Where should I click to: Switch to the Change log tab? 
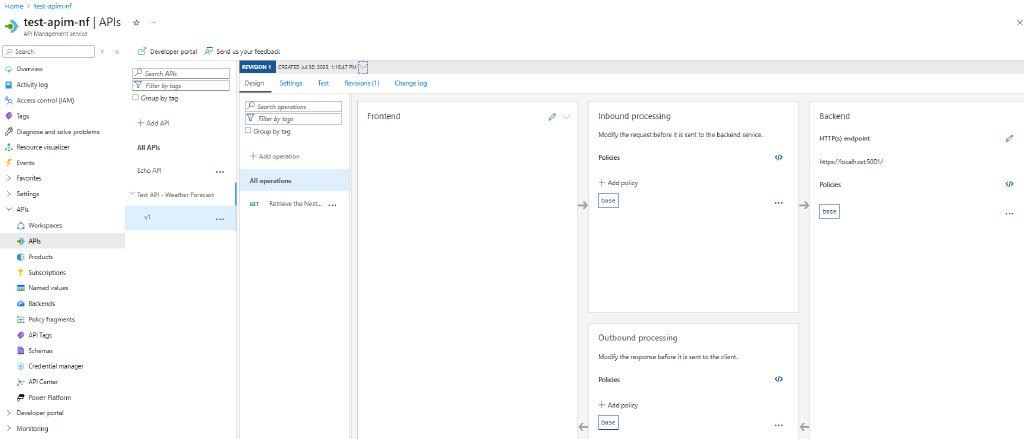pos(411,83)
